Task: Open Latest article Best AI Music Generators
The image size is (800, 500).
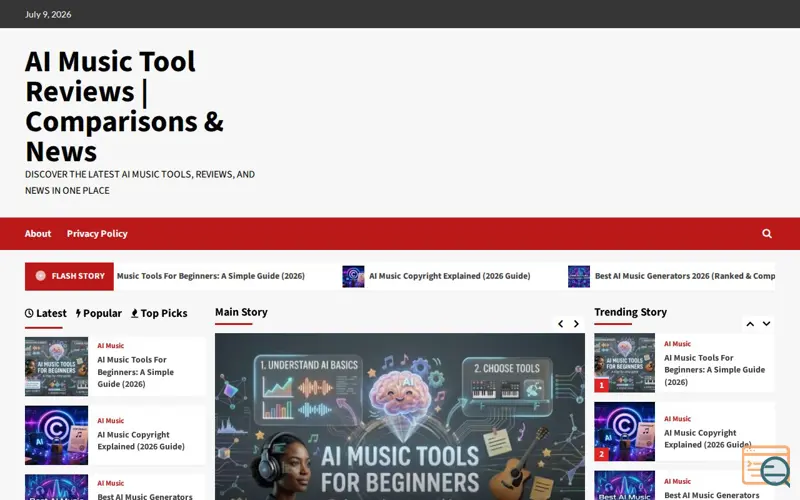Action: click(145, 496)
